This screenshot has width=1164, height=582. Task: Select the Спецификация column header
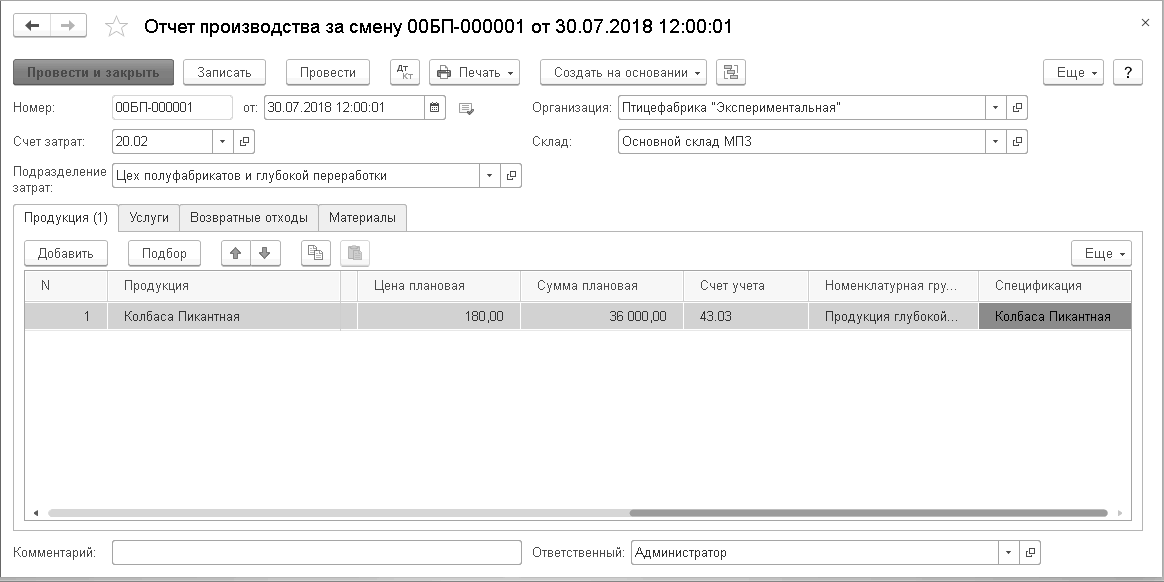click(1055, 286)
